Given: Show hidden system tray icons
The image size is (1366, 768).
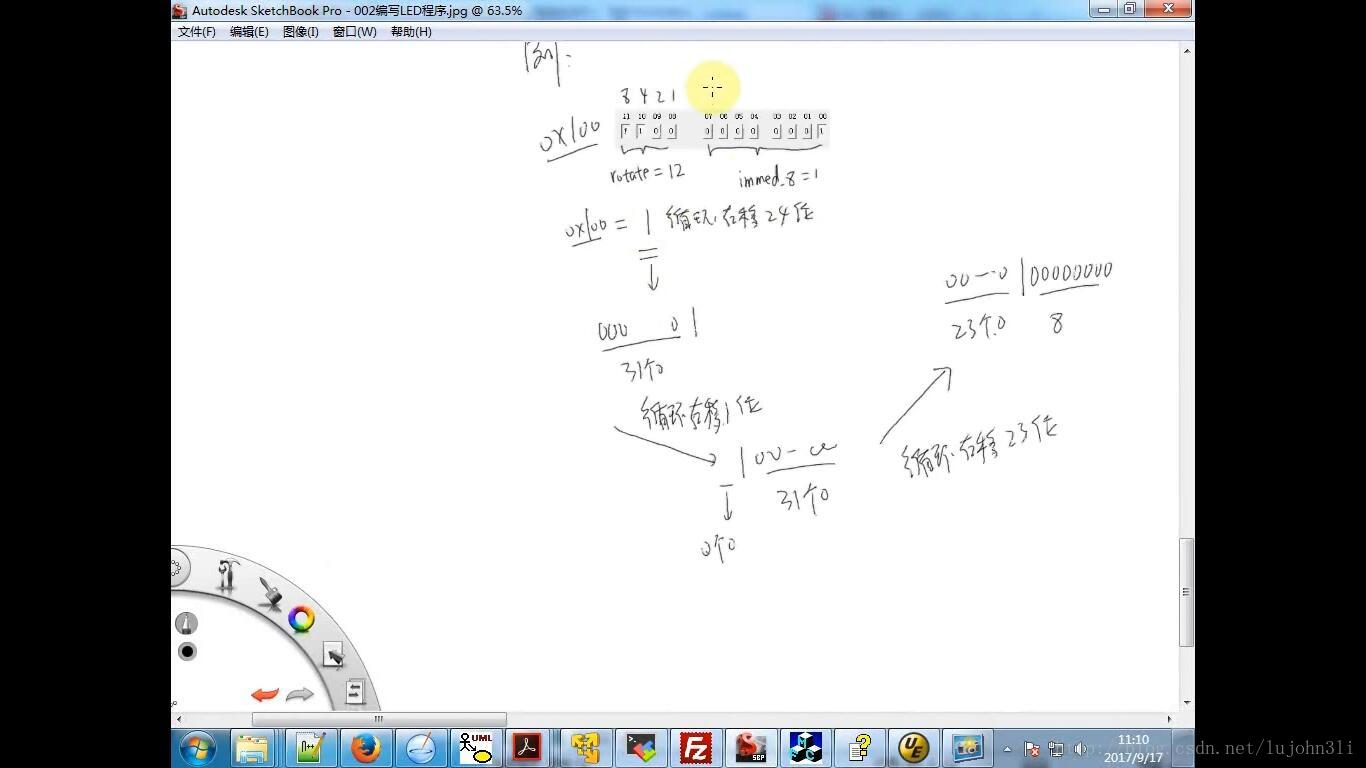Looking at the screenshot, I should click(x=1007, y=749).
